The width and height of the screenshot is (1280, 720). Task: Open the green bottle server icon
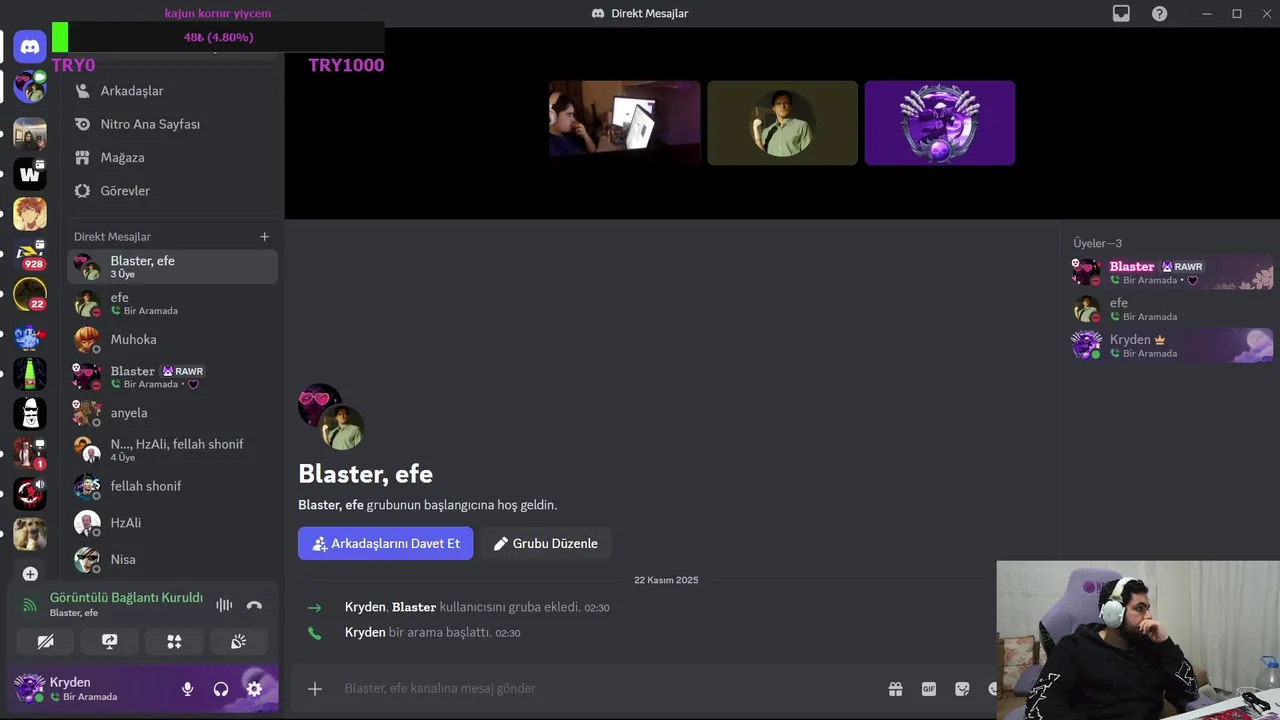30,374
